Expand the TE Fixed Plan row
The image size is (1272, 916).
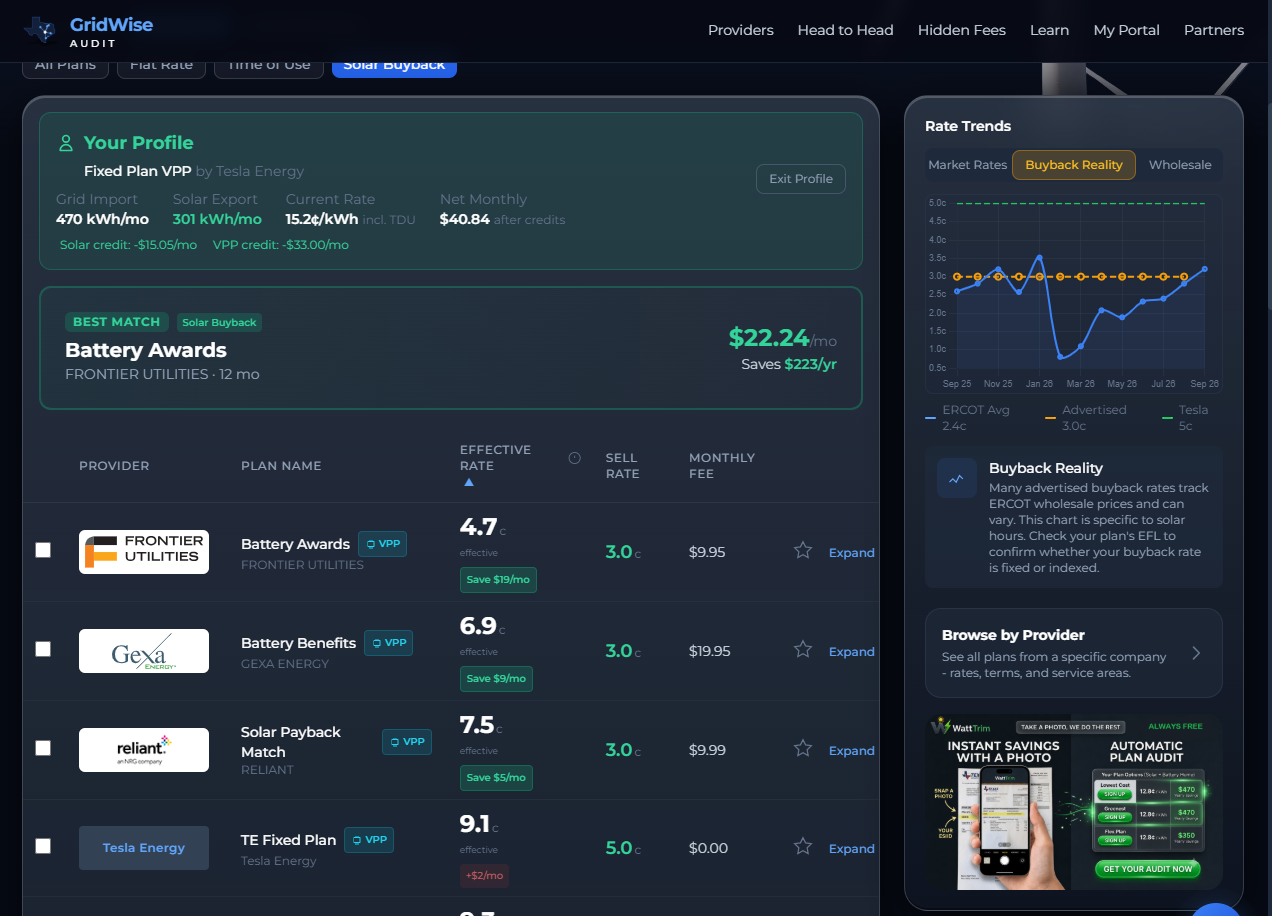851,849
